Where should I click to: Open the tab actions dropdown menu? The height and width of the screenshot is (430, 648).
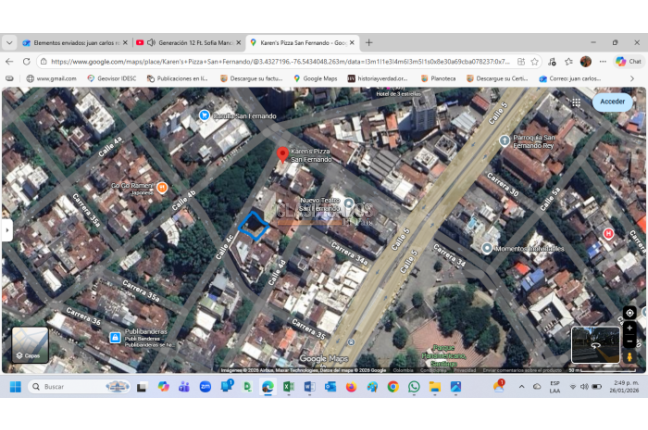click(9, 43)
